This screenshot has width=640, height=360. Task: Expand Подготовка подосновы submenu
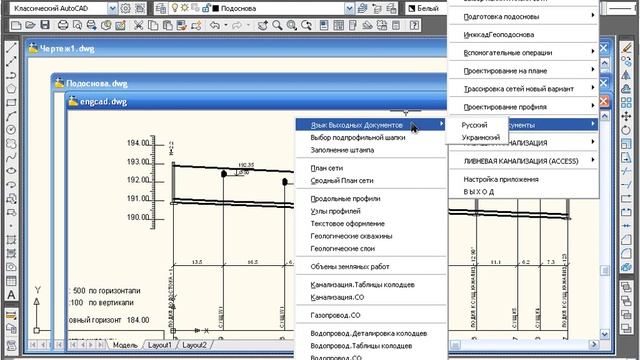524,17
